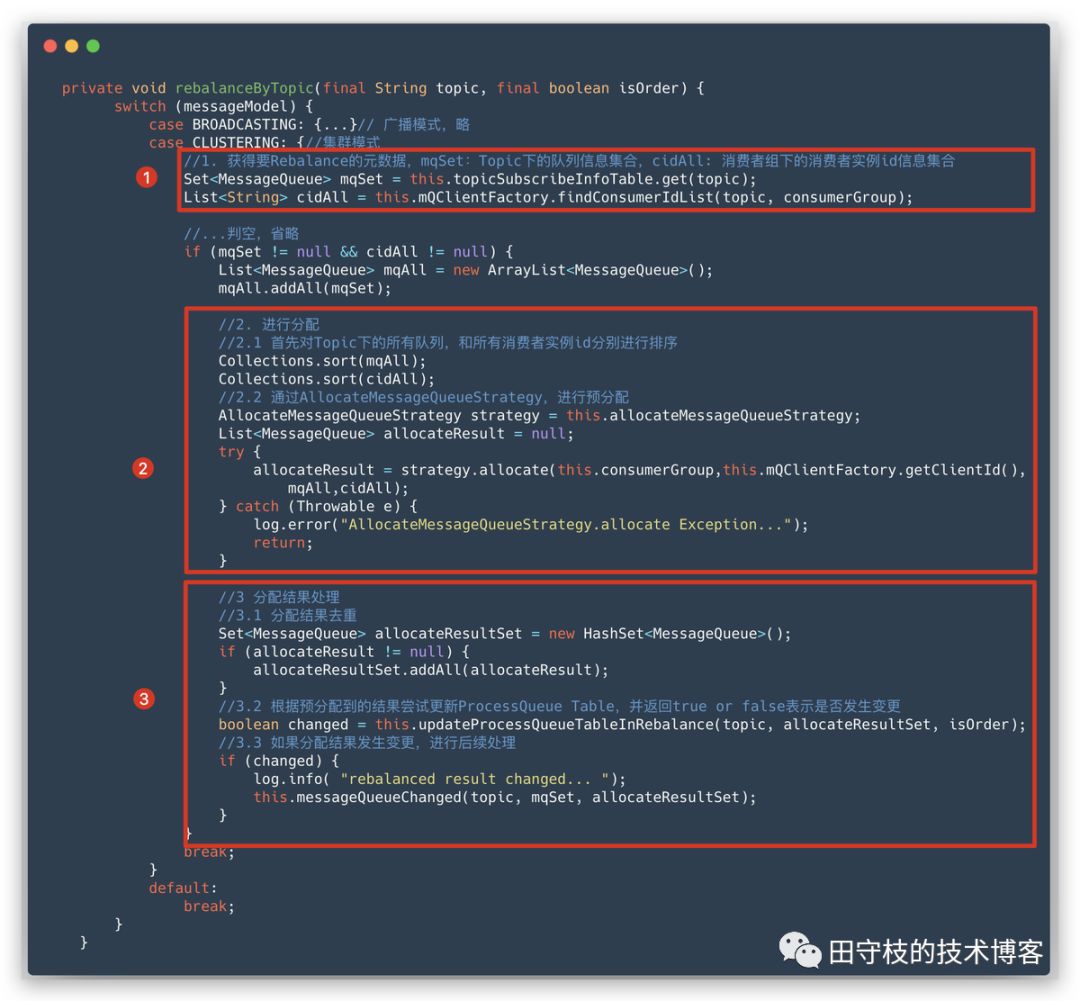Click the 'case CLUSTERING: {' line
The width and height of the screenshot is (1080, 1001).
(264, 143)
